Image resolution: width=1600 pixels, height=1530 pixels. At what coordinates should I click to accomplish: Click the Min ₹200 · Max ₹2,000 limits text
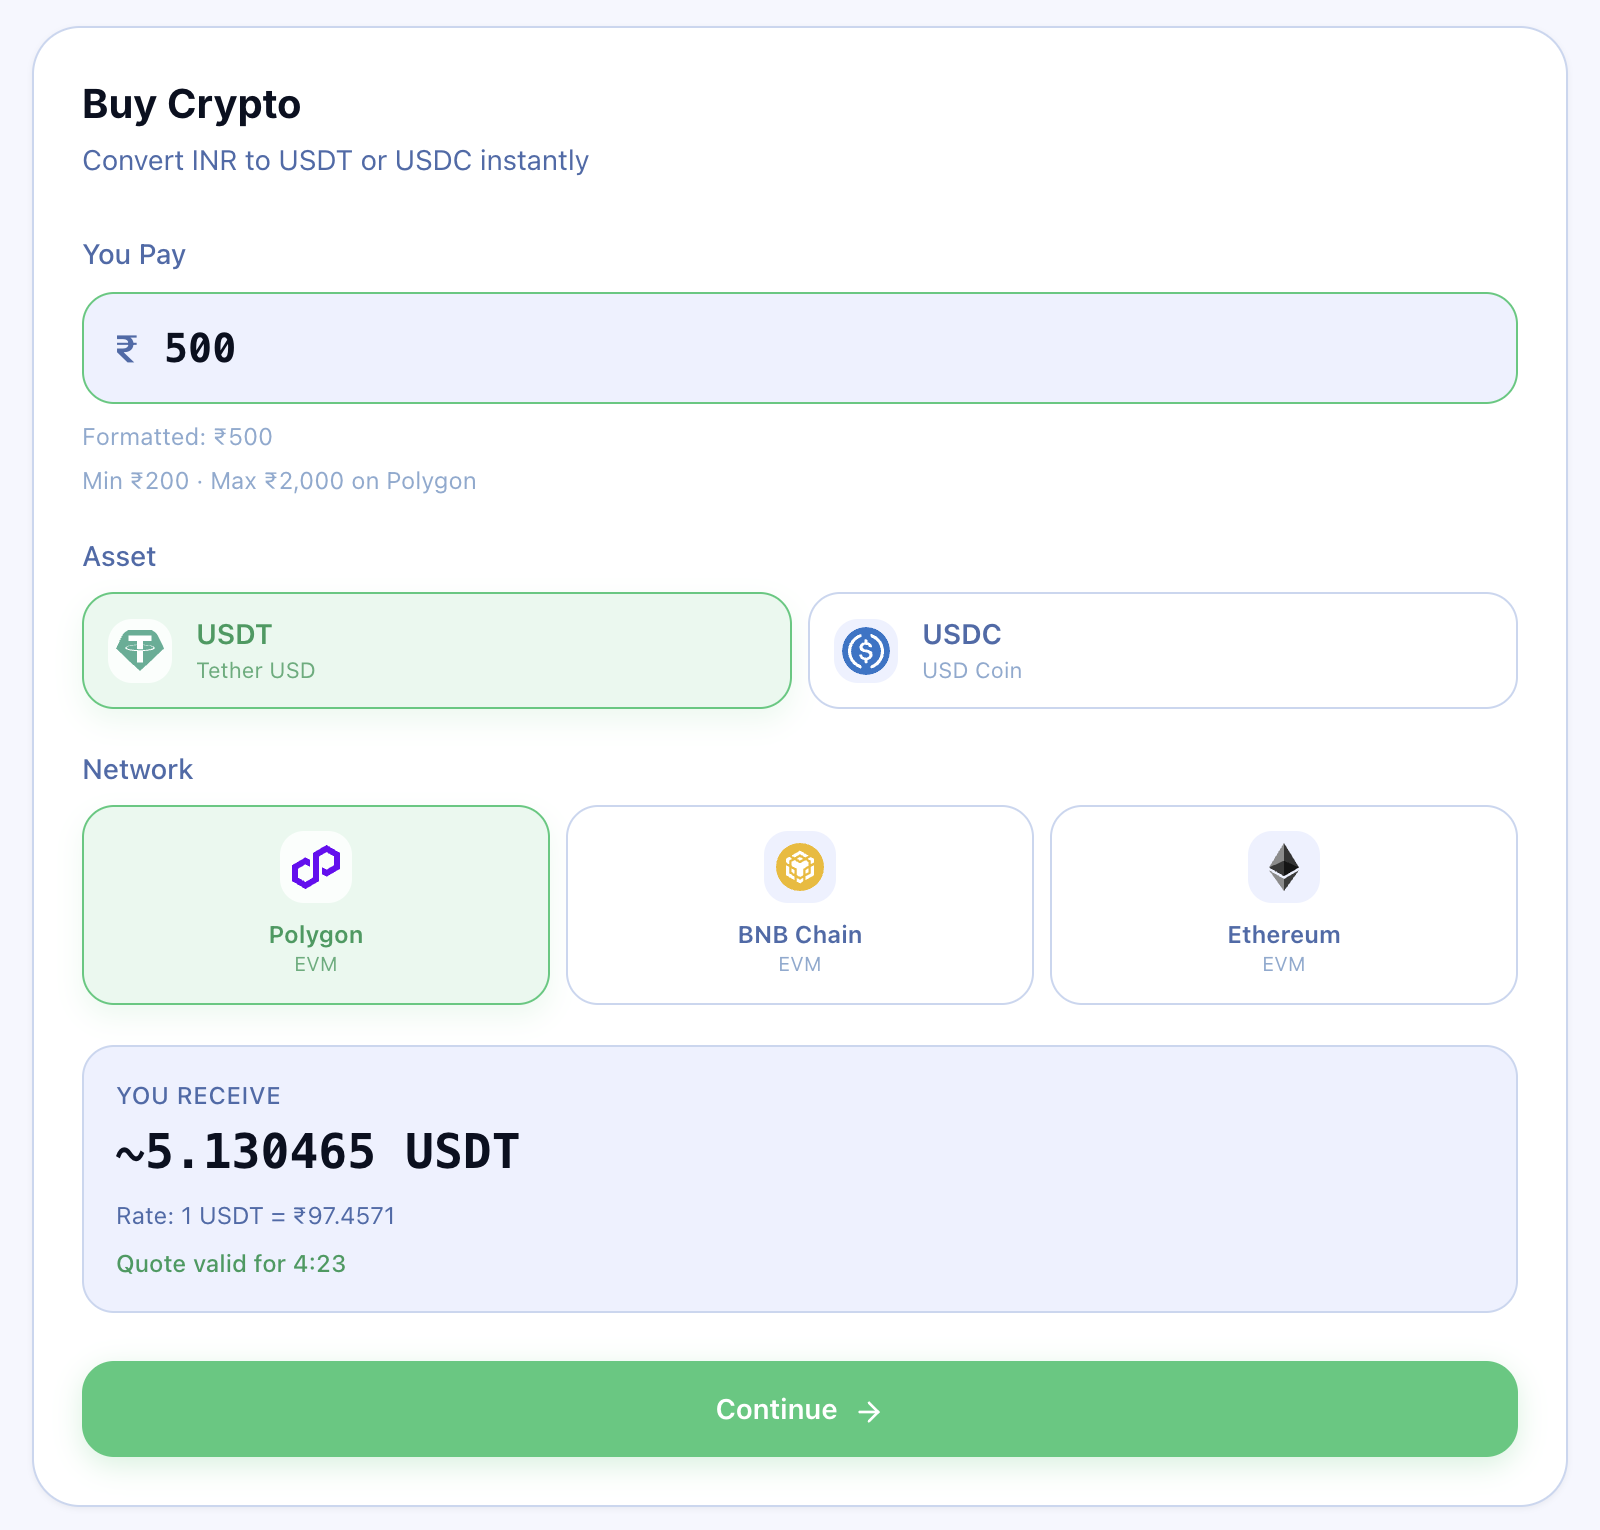click(279, 481)
